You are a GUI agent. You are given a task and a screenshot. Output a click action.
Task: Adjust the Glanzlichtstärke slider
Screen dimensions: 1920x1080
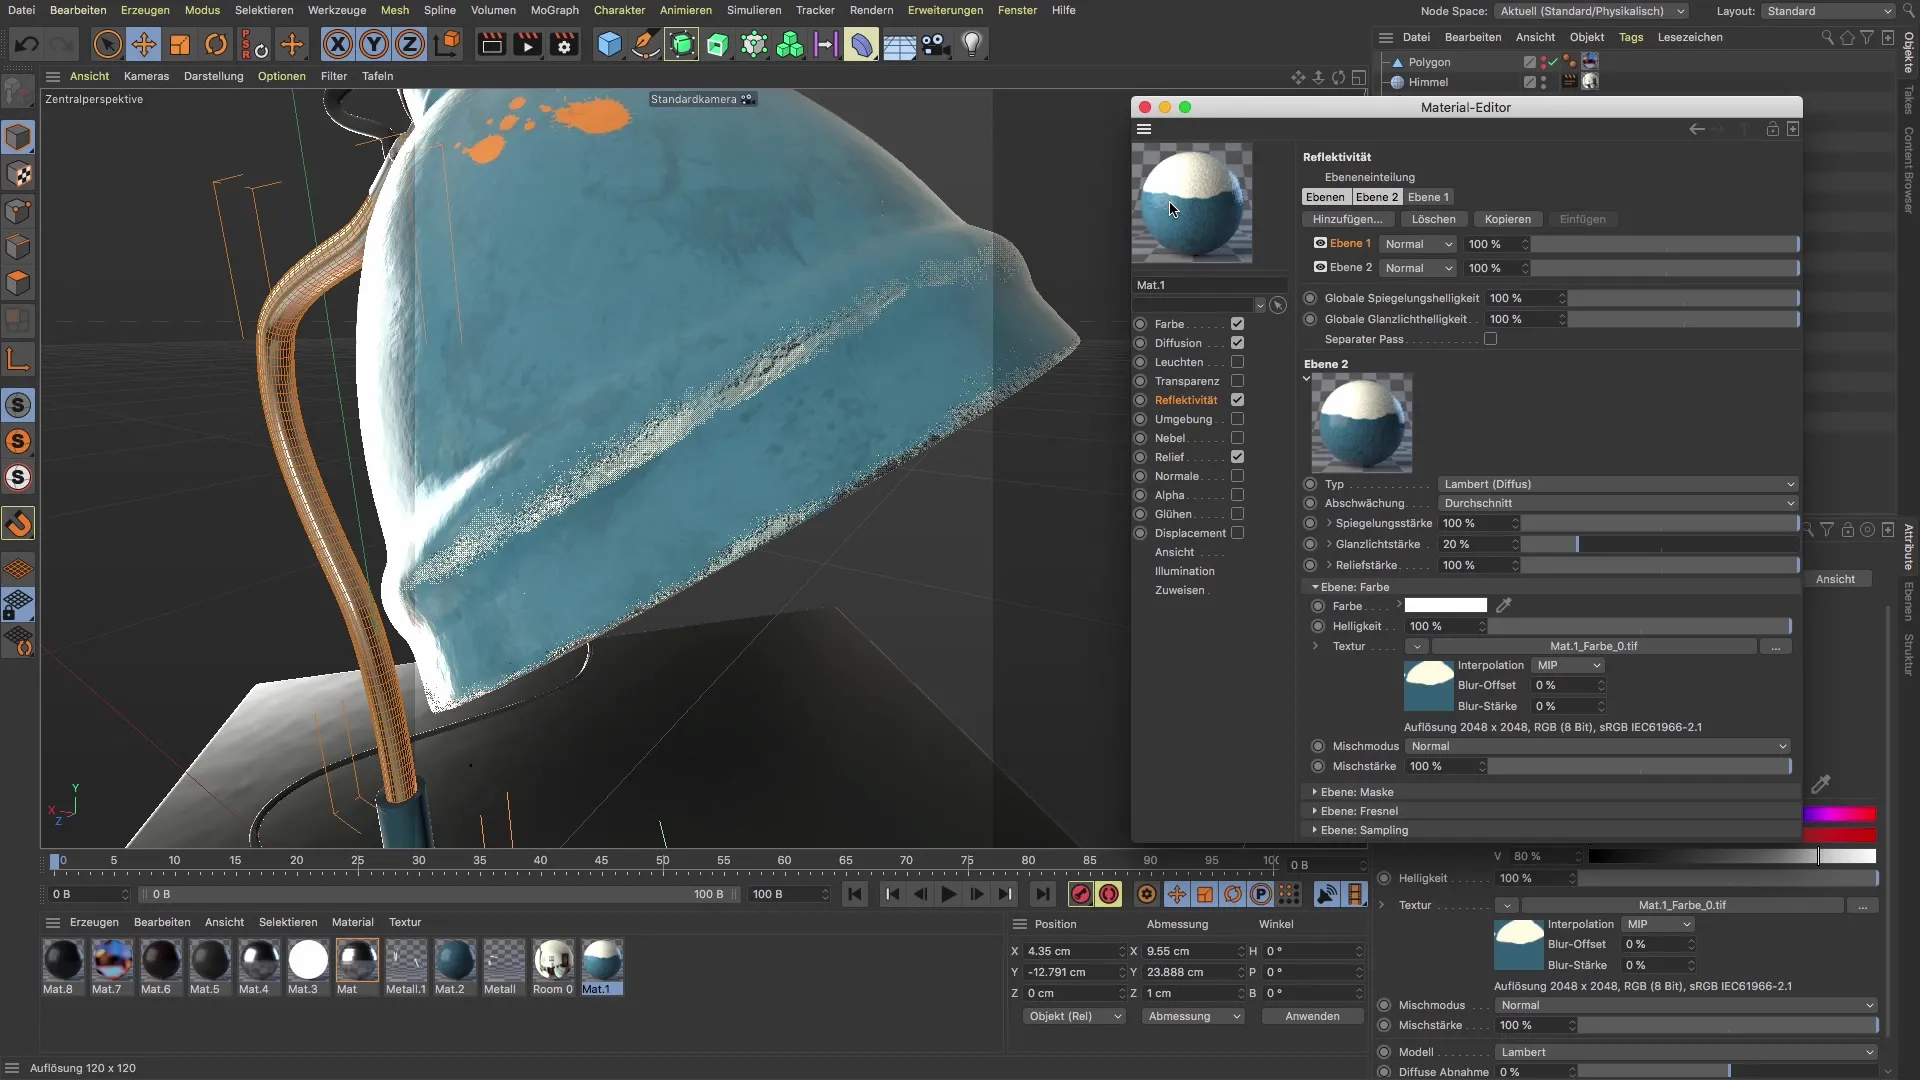1660,544
